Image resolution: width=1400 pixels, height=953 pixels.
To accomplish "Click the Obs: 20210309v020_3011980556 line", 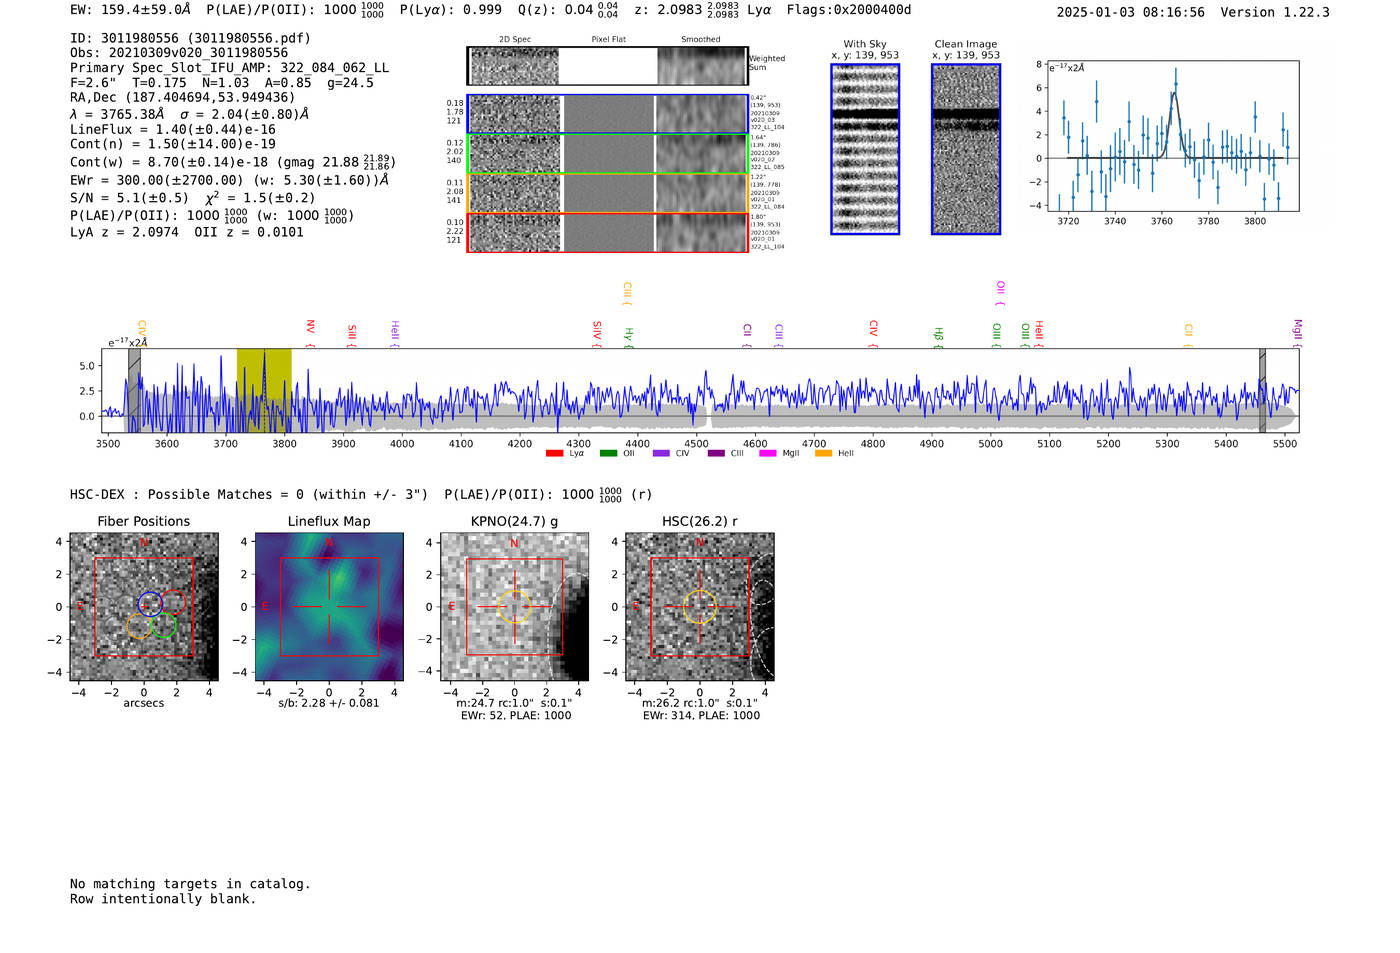I will 179,53.
